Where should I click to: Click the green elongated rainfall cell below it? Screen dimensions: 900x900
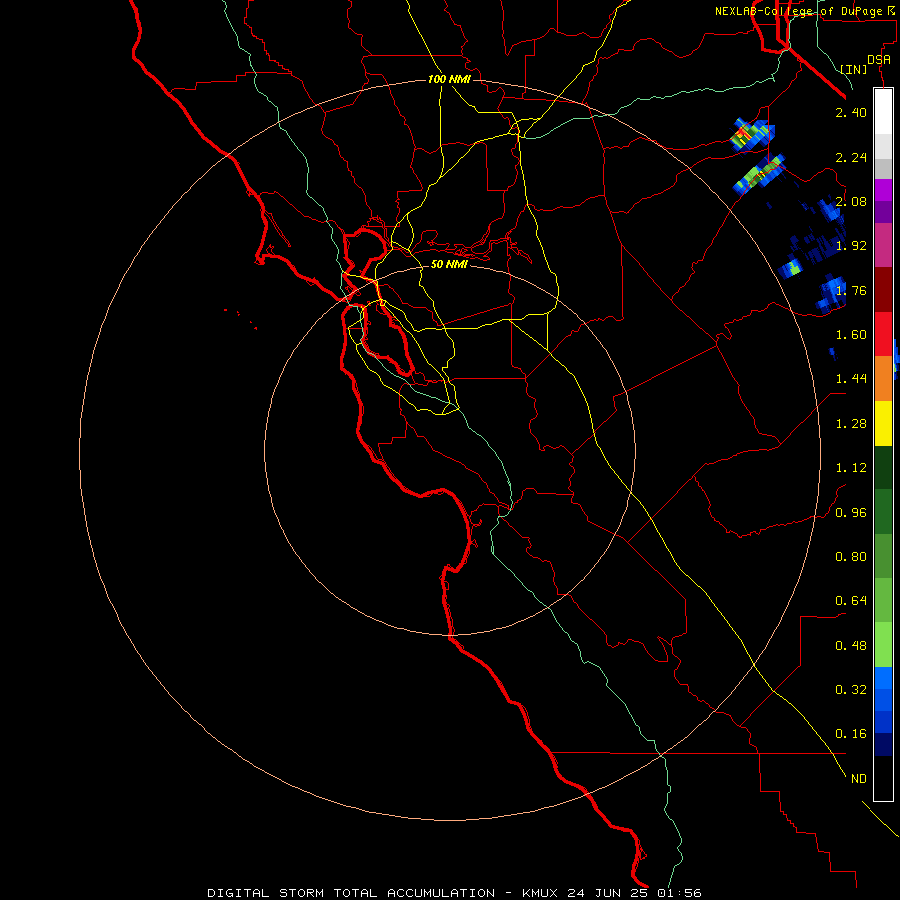(759, 174)
